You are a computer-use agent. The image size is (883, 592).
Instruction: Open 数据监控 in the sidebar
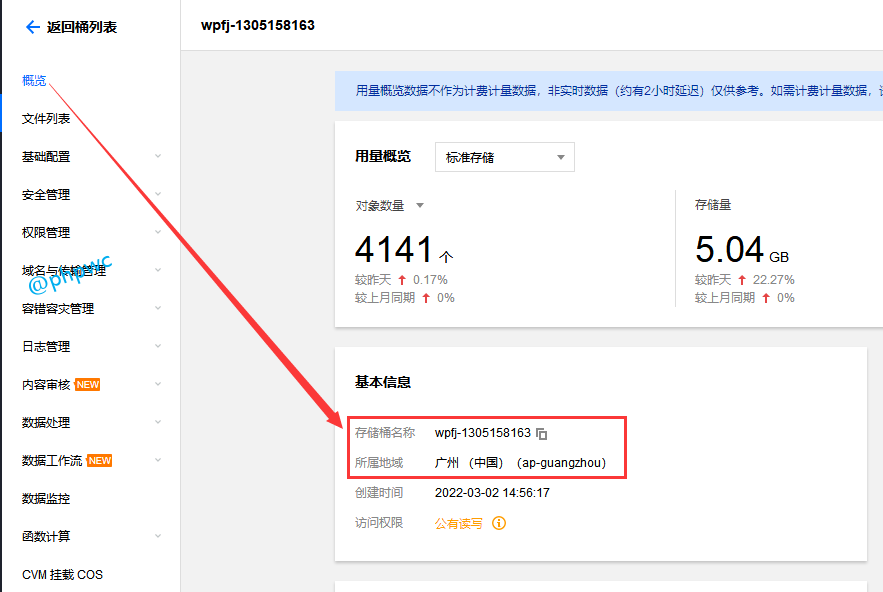click(46, 499)
